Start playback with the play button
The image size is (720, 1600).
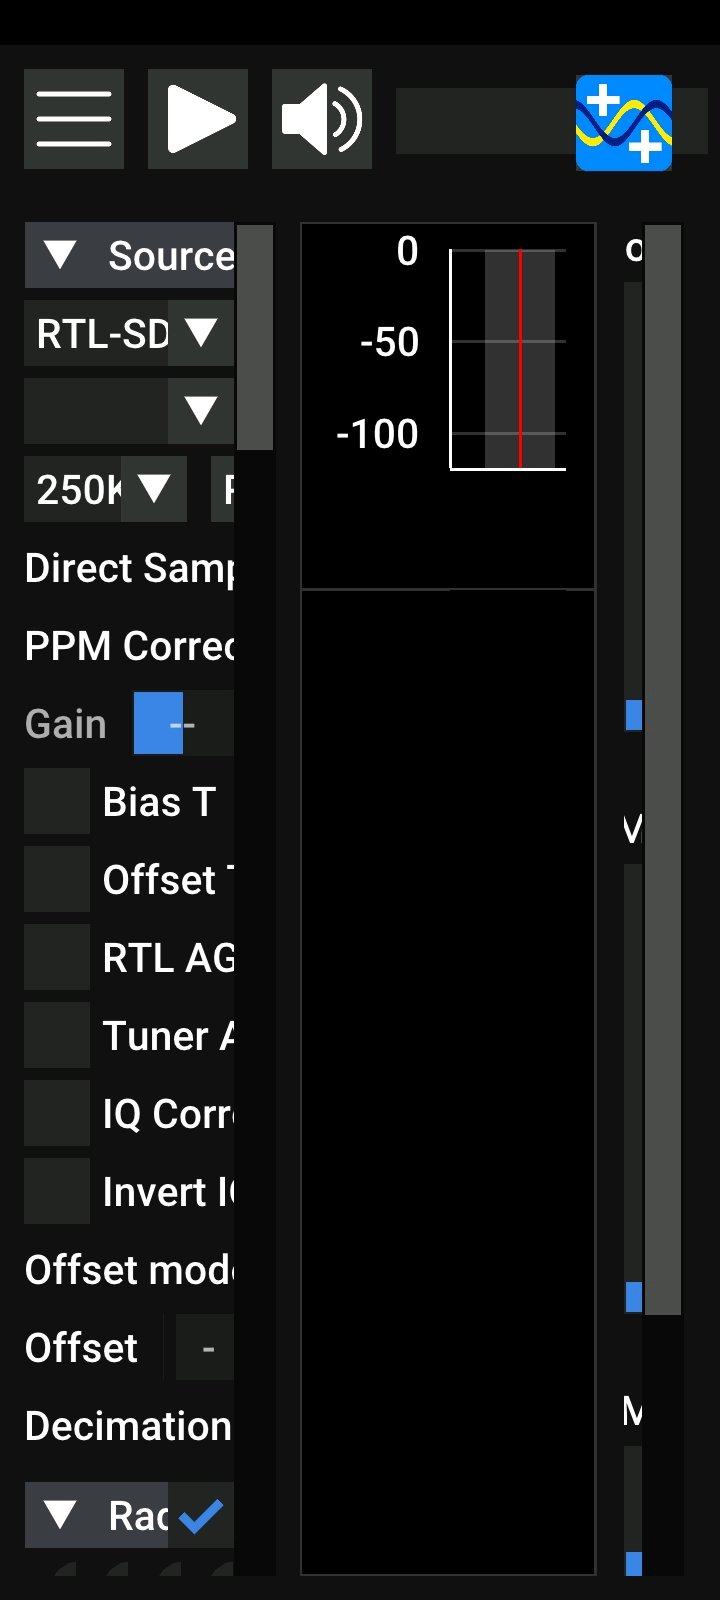(198, 119)
